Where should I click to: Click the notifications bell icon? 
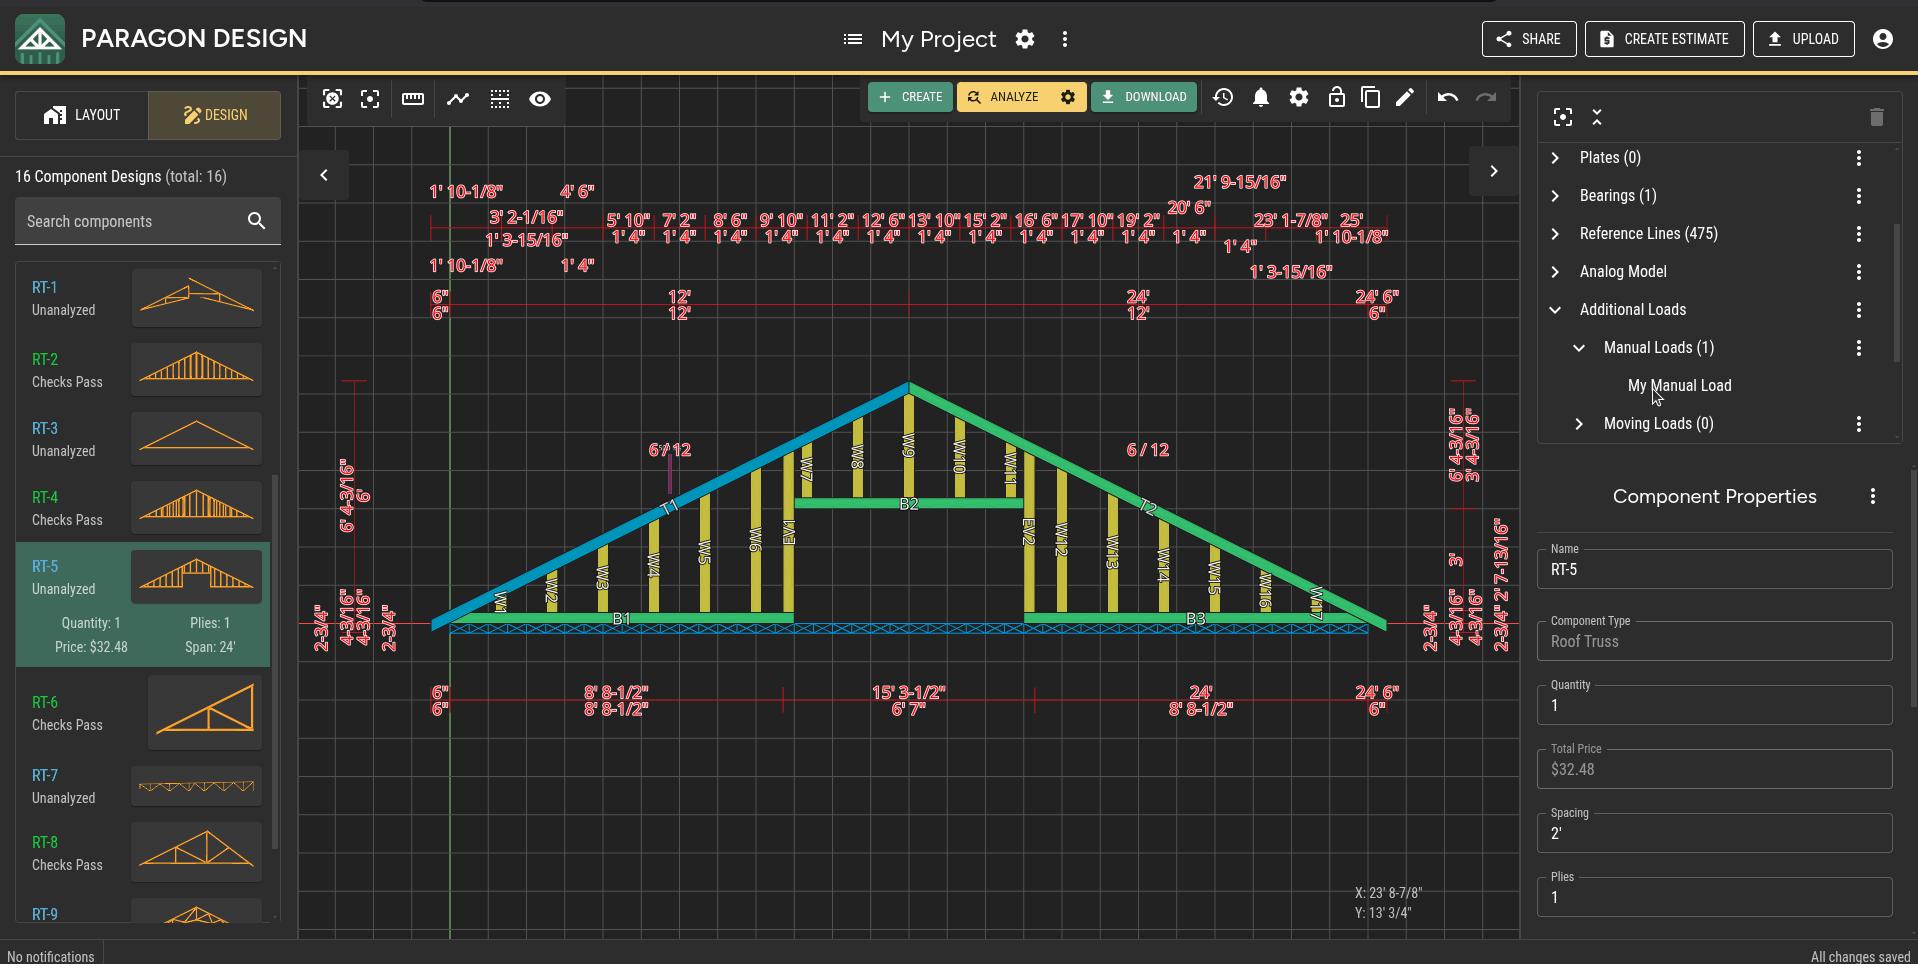[1261, 97]
